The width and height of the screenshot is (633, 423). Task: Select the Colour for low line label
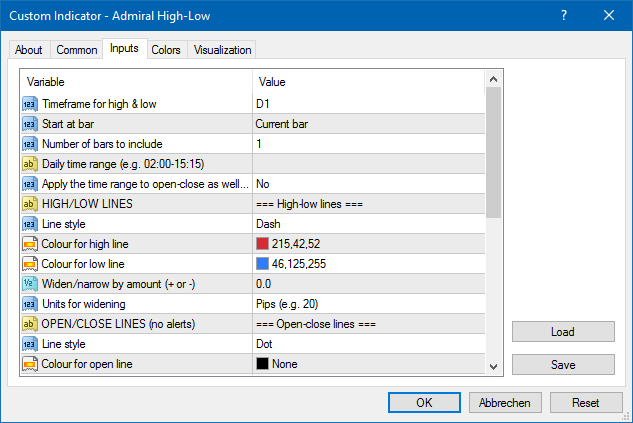coord(83,264)
